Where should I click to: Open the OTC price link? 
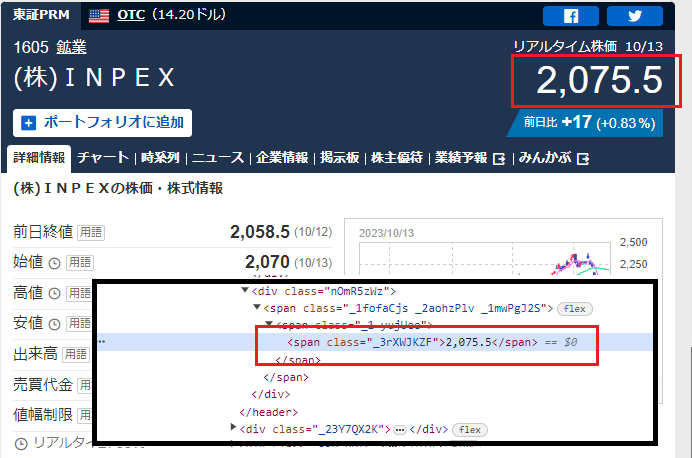[x=131, y=15]
